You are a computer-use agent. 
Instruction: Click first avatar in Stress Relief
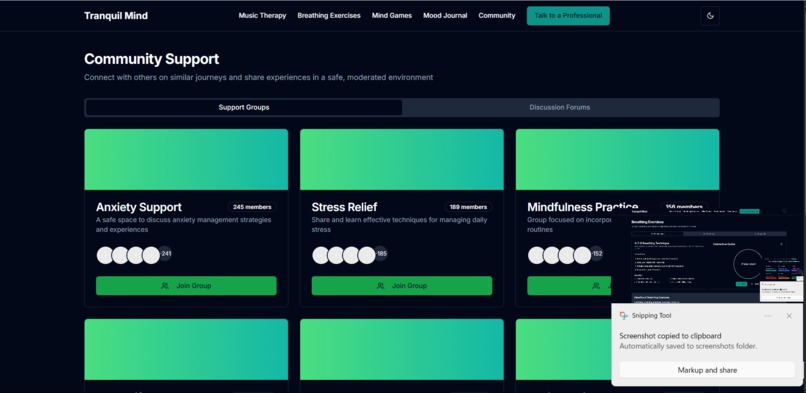321,255
